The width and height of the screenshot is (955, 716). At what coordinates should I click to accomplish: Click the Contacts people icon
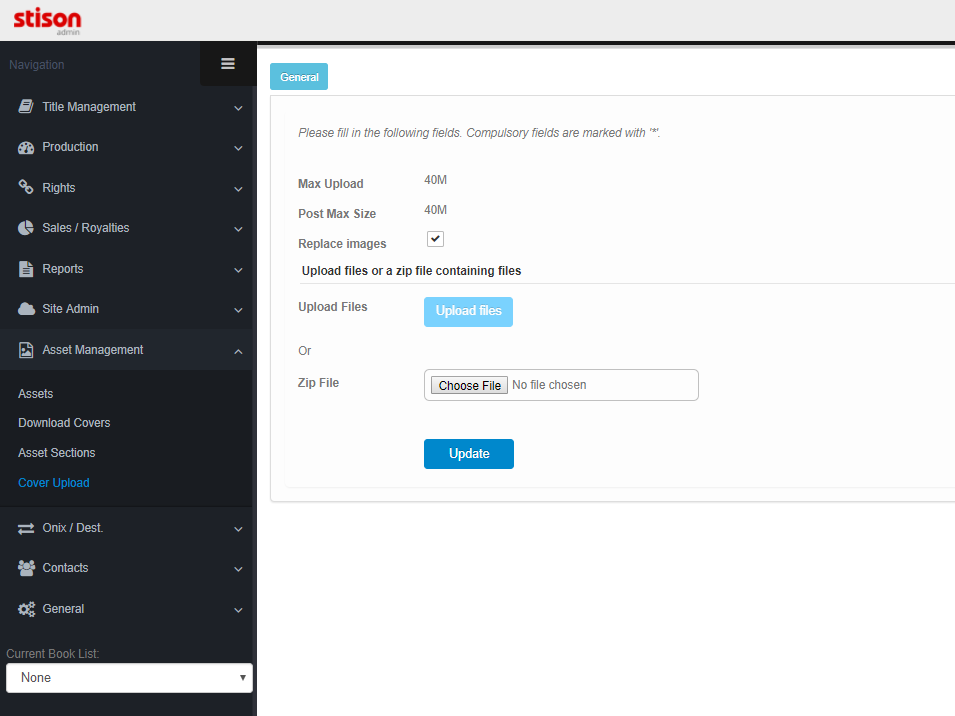(x=26, y=568)
